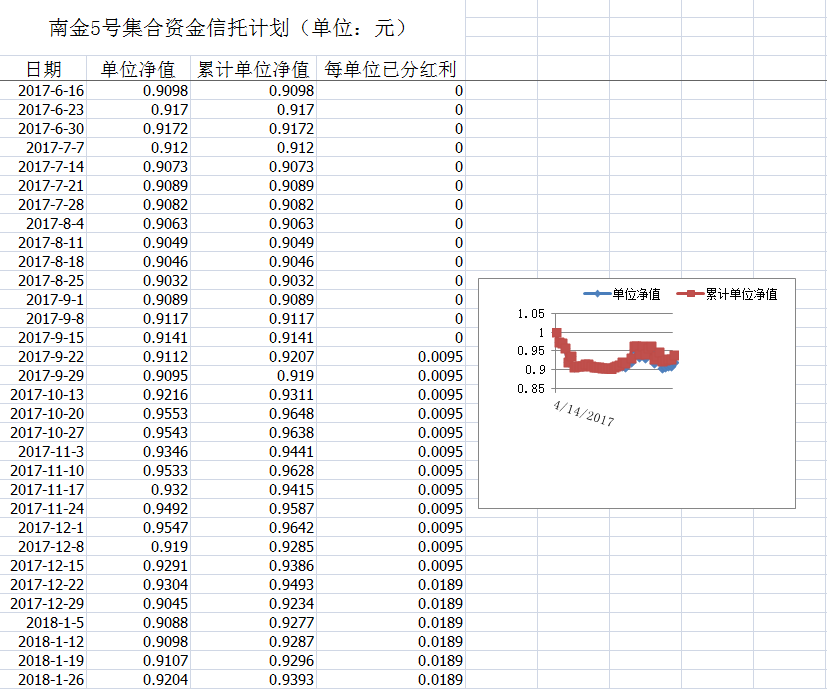The height and width of the screenshot is (689, 827).
Task: Click the date cell 2017-12-1
Action: pos(51,528)
